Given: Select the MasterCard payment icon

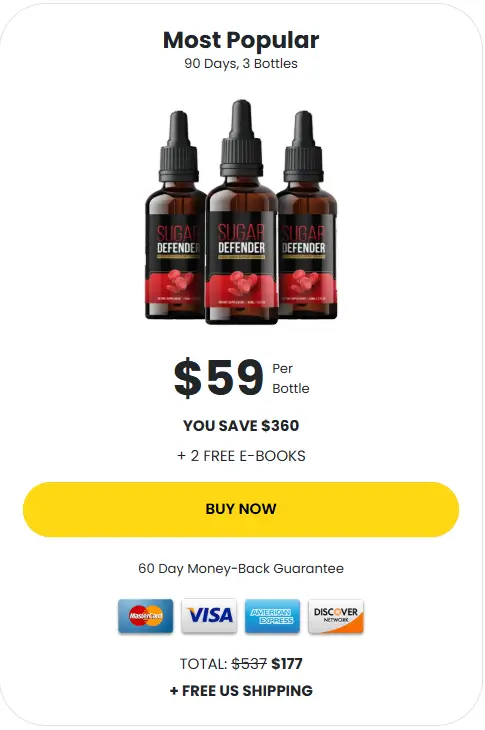Looking at the screenshot, I should pos(146,616).
